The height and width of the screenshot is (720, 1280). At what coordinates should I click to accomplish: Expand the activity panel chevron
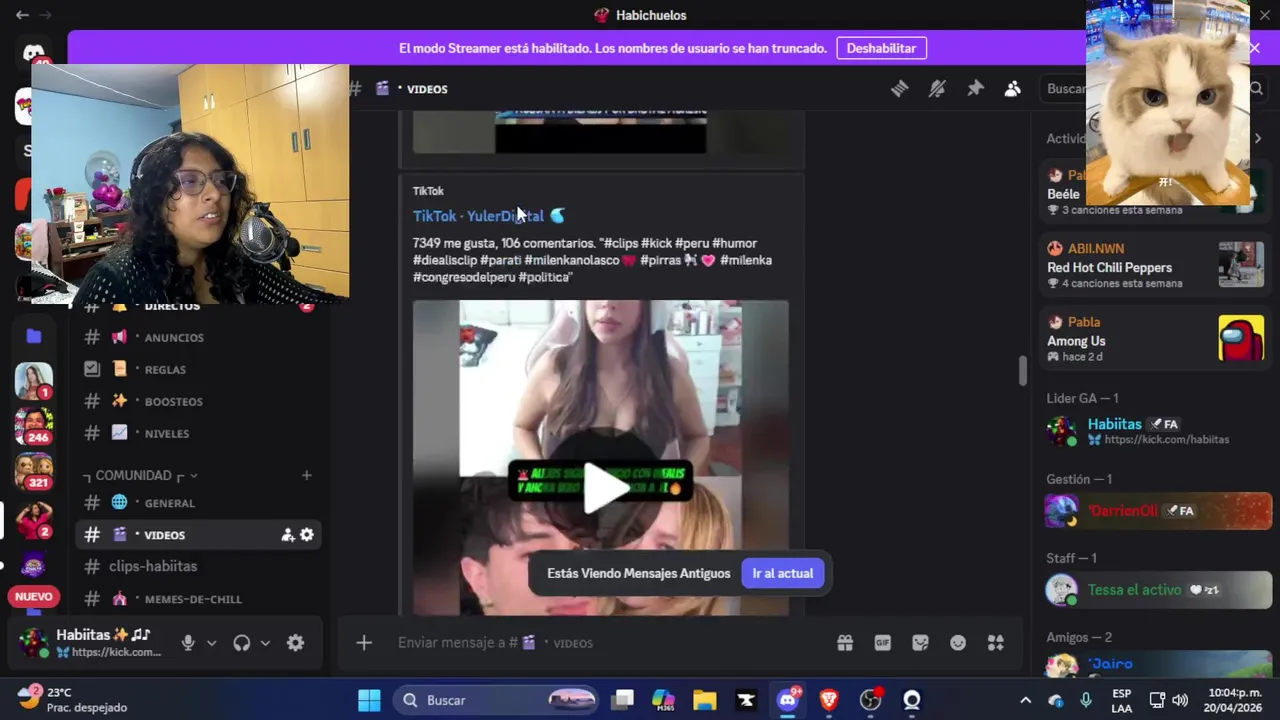pos(1257,138)
